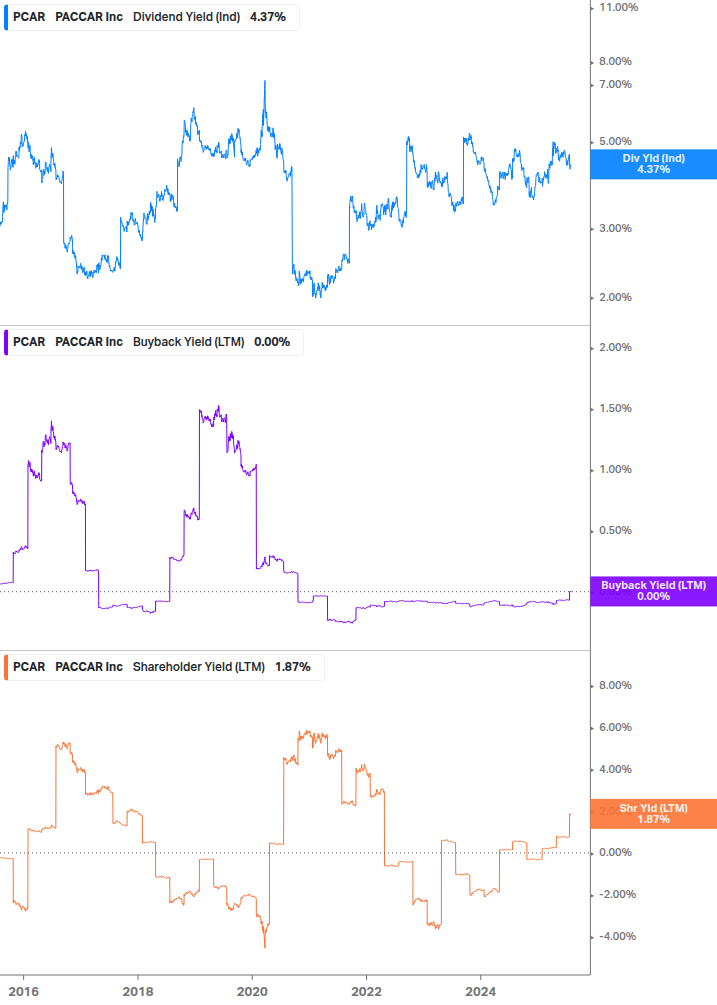
Task: Click the 2022 label on the time axis
Action: 366,992
